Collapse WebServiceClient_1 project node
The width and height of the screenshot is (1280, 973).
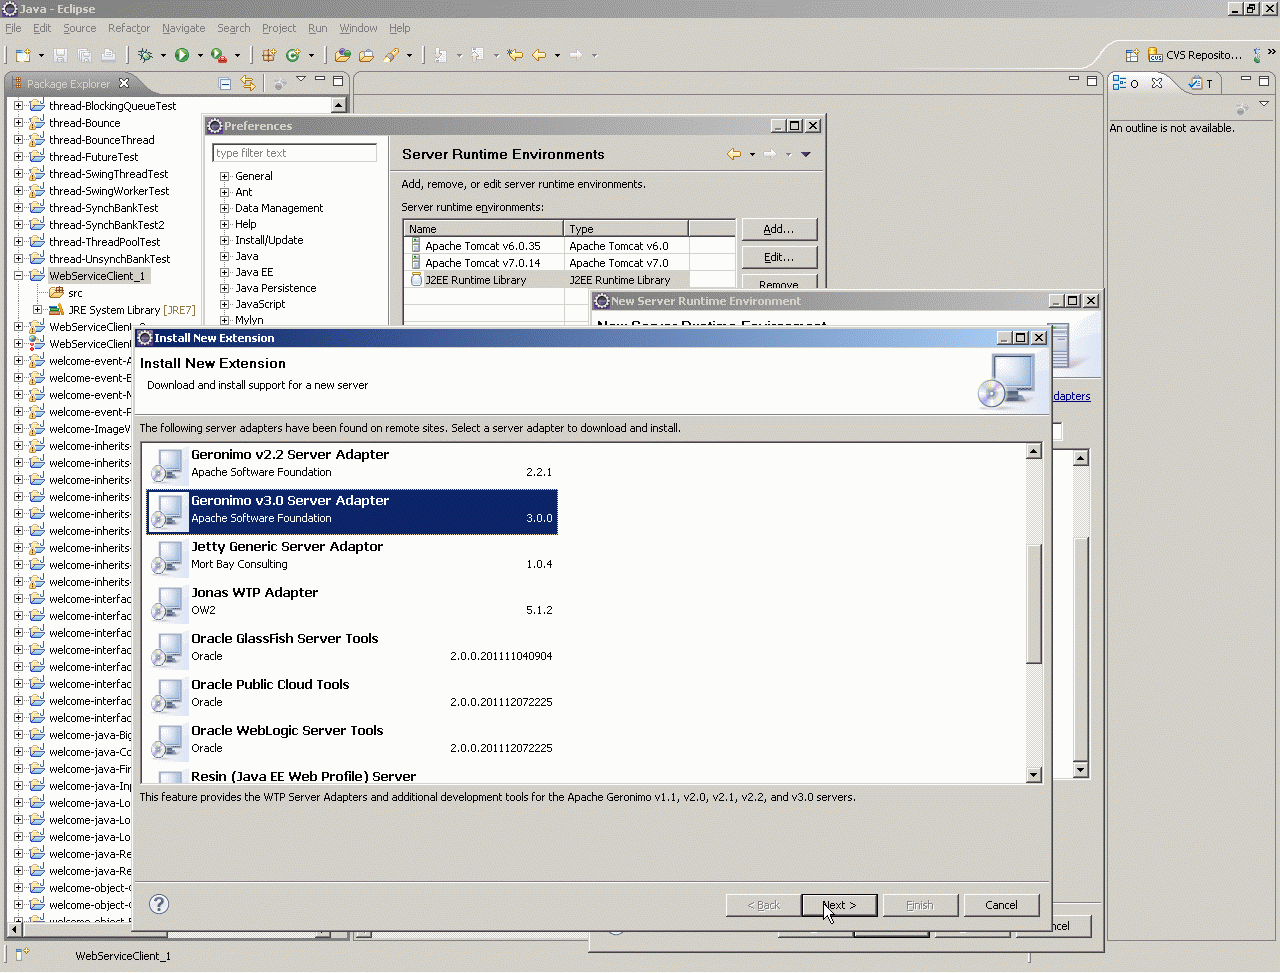pos(18,276)
